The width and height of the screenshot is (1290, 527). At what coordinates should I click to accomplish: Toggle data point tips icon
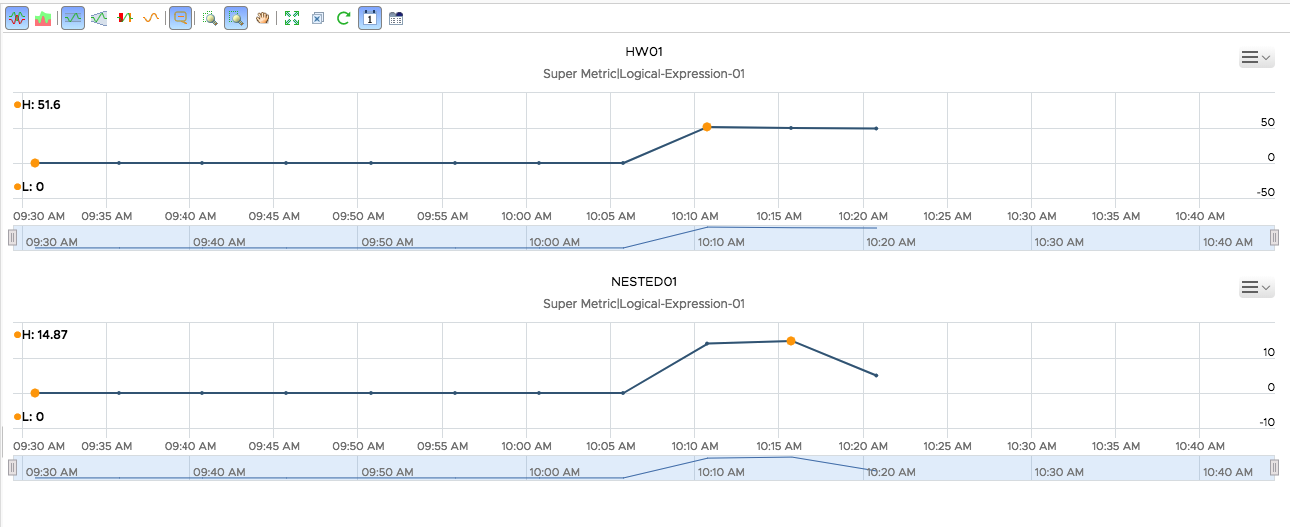coord(181,18)
